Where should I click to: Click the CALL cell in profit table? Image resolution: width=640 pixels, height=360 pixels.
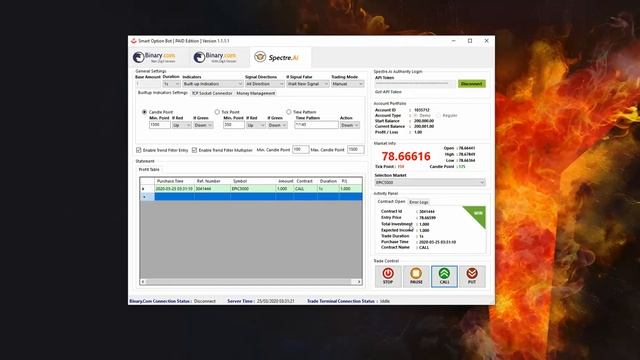coord(305,189)
